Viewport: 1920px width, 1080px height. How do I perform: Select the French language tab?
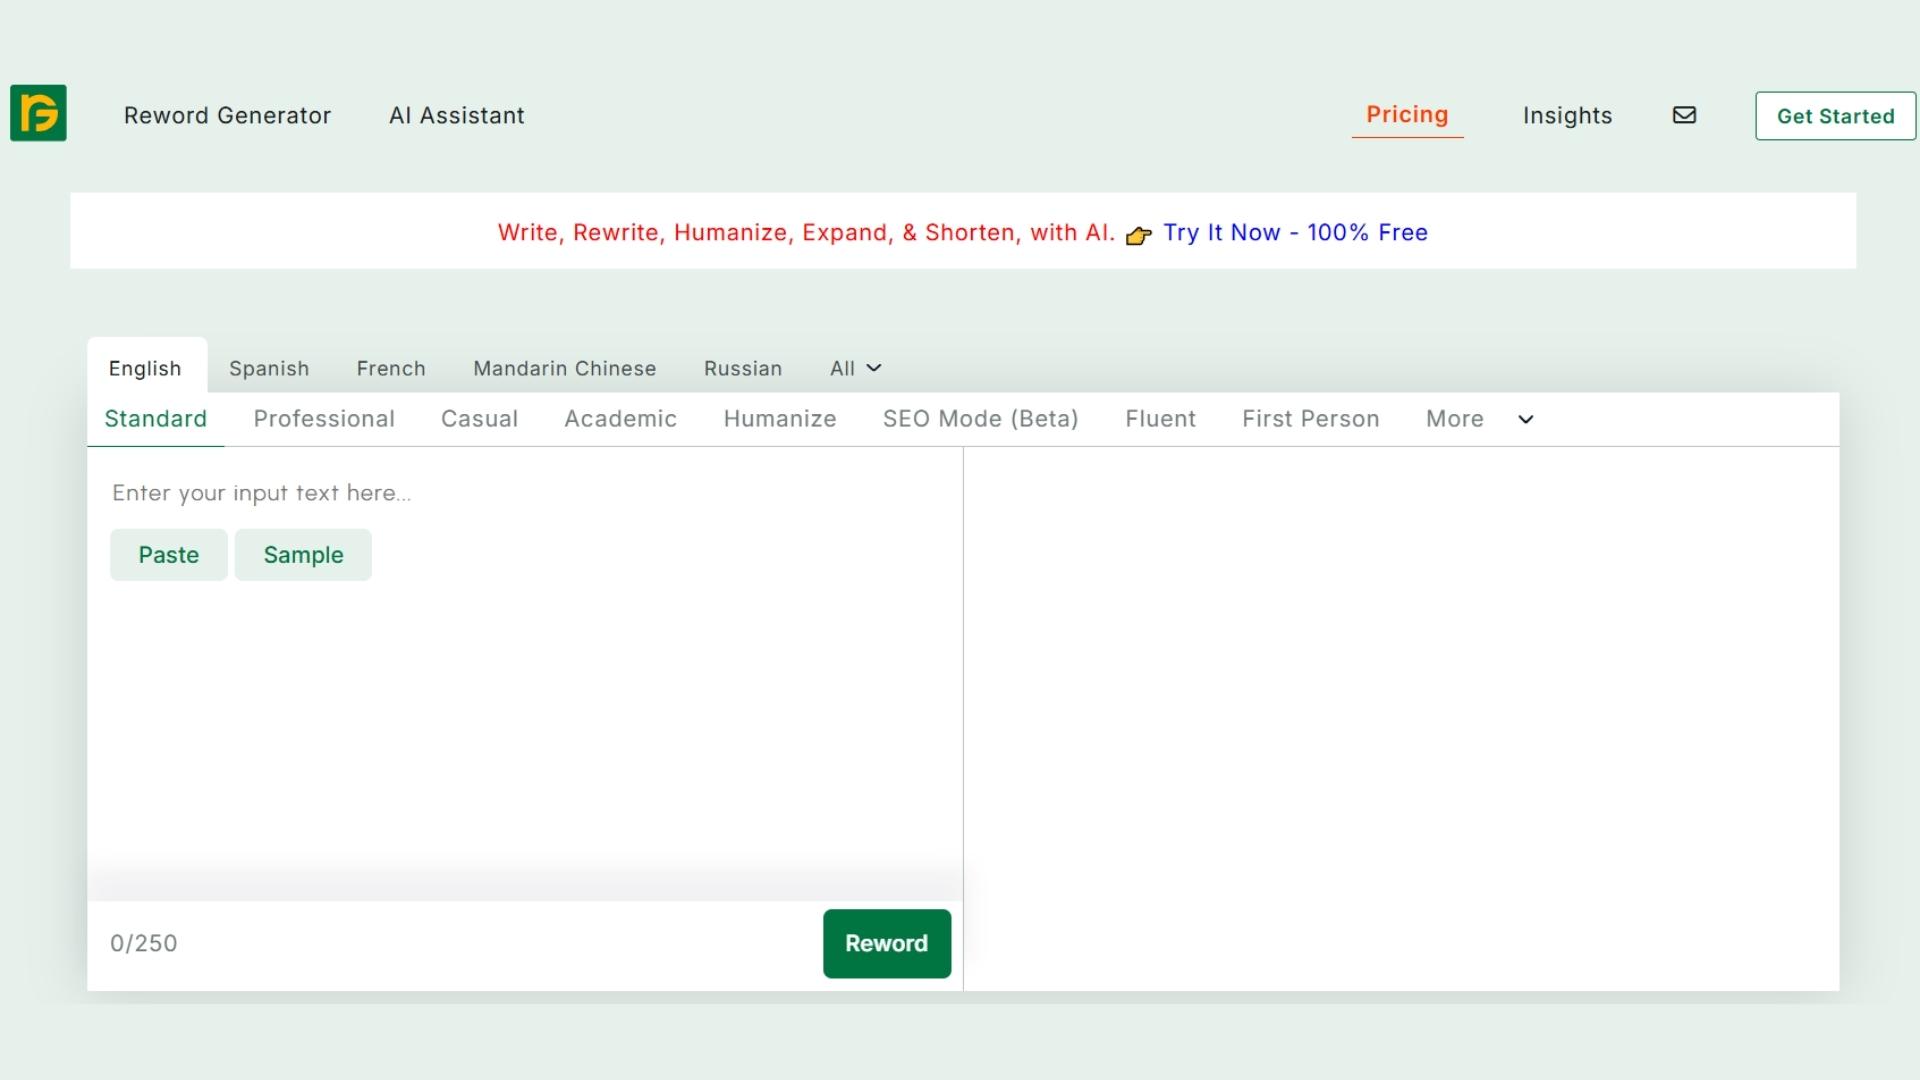click(x=391, y=368)
